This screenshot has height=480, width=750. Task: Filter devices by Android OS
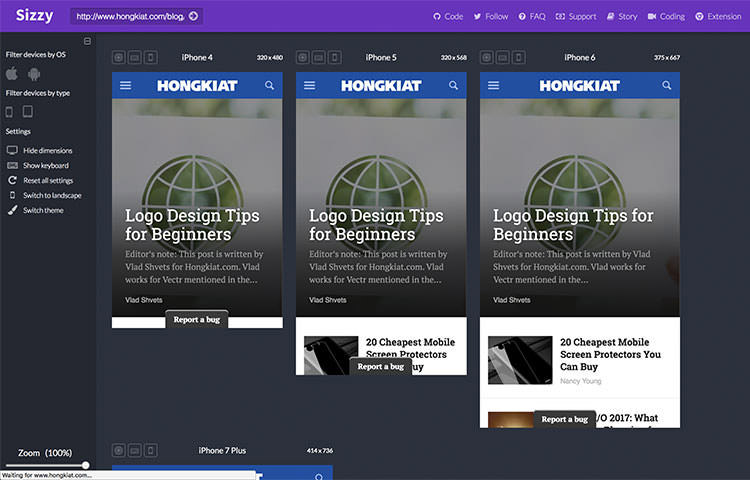pyautogui.click(x=34, y=74)
